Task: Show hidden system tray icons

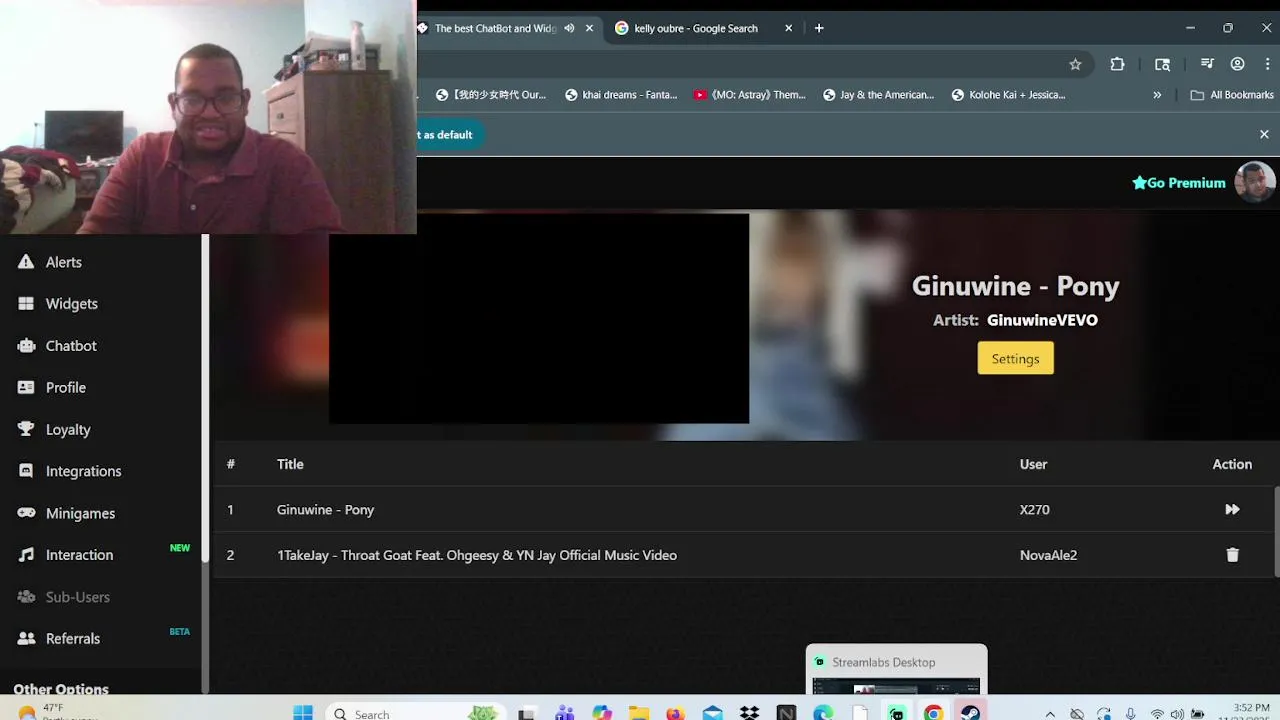Action: tap(1050, 714)
